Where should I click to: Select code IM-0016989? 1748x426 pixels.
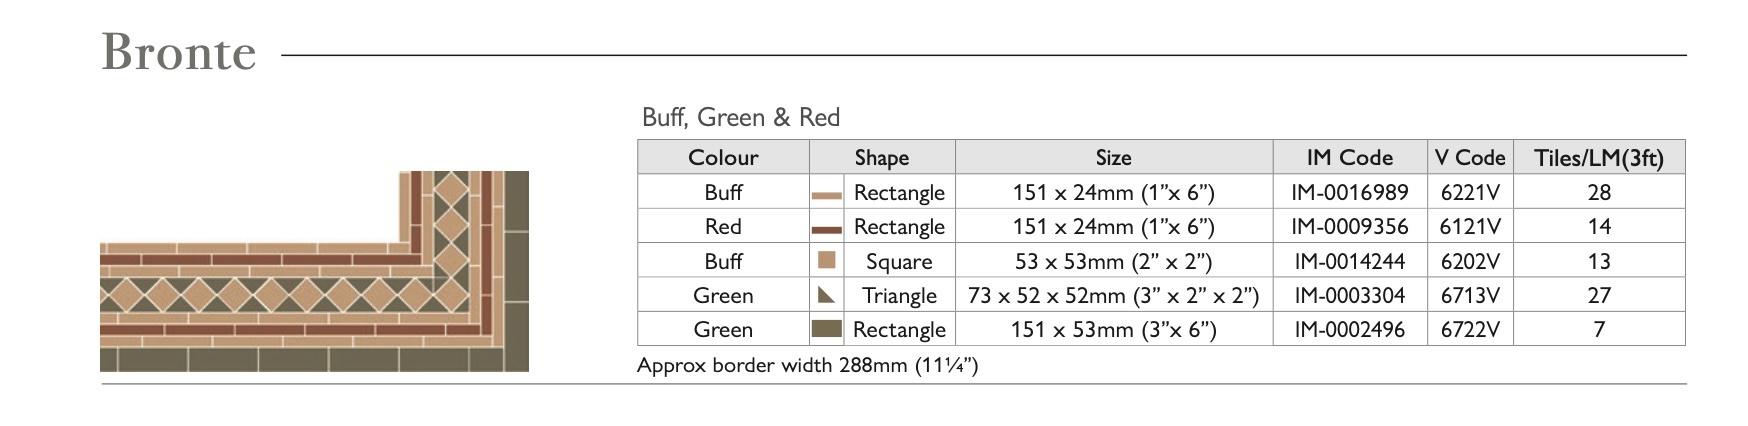point(1349,192)
